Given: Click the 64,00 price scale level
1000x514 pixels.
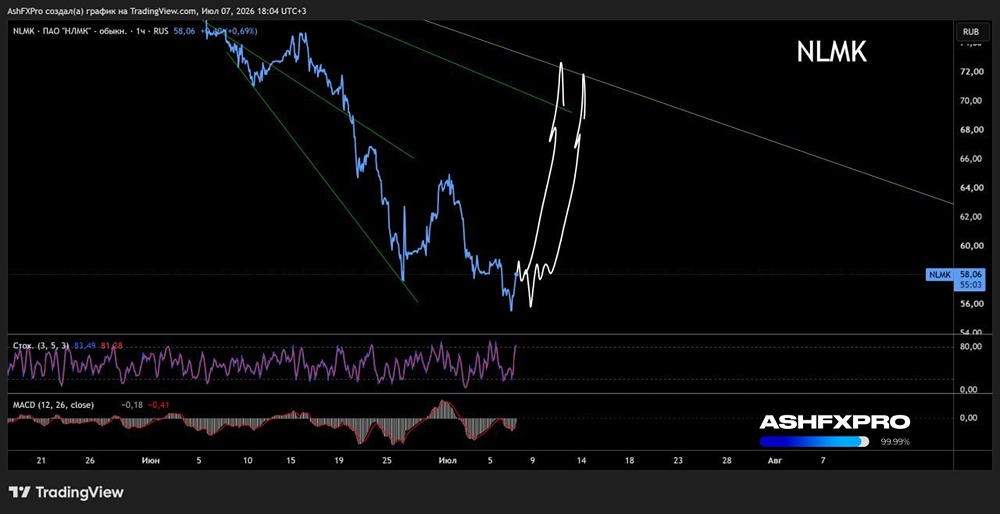Looking at the screenshot, I should tap(971, 187).
